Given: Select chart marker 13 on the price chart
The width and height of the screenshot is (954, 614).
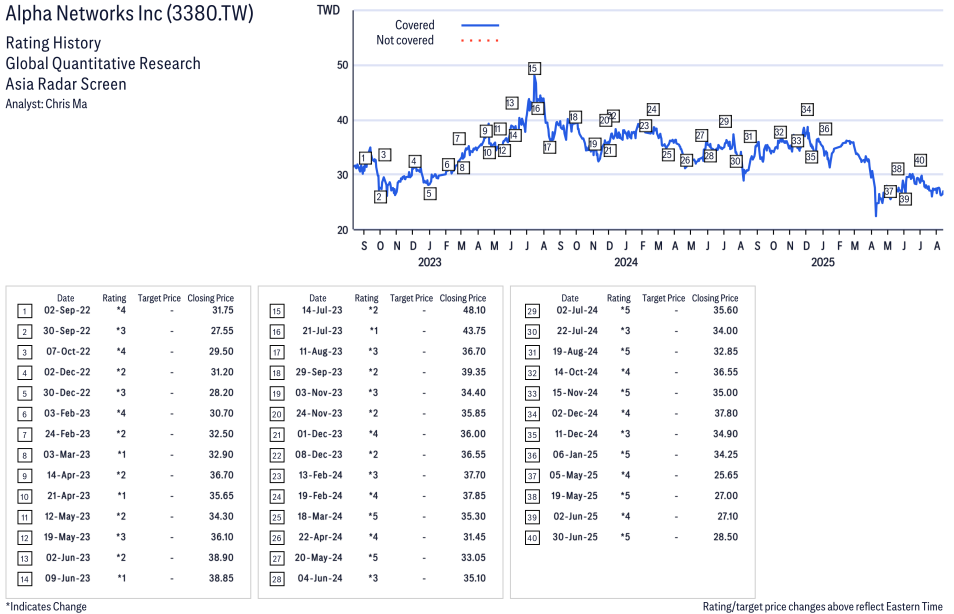Looking at the screenshot, I should 511,103.
